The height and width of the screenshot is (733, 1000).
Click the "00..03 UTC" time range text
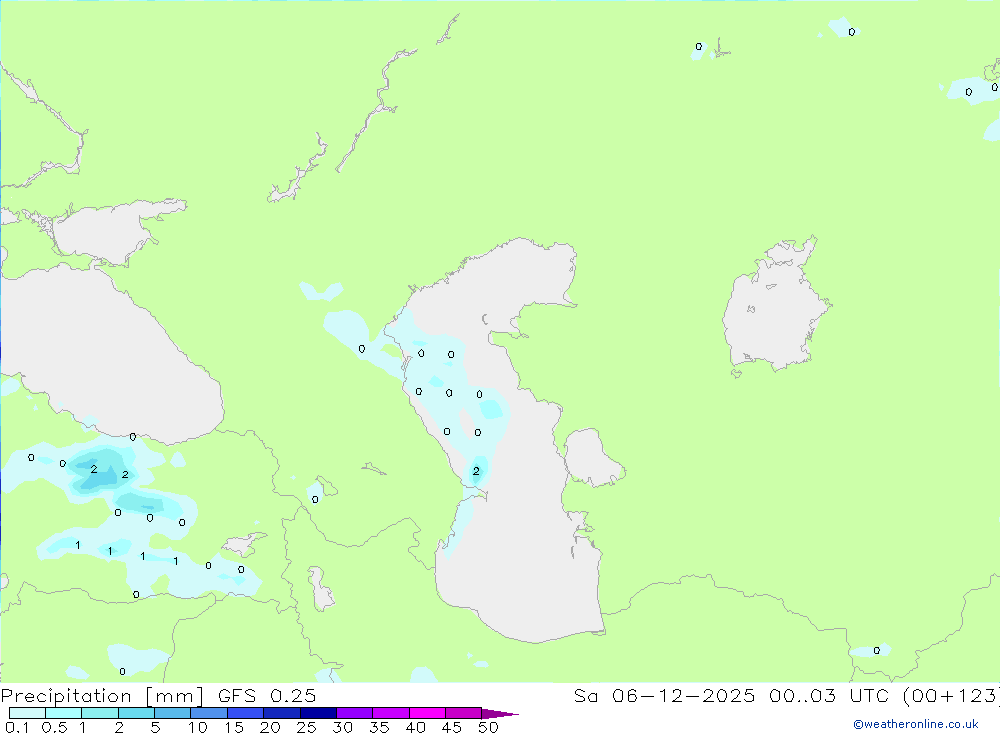coord(830,696)
